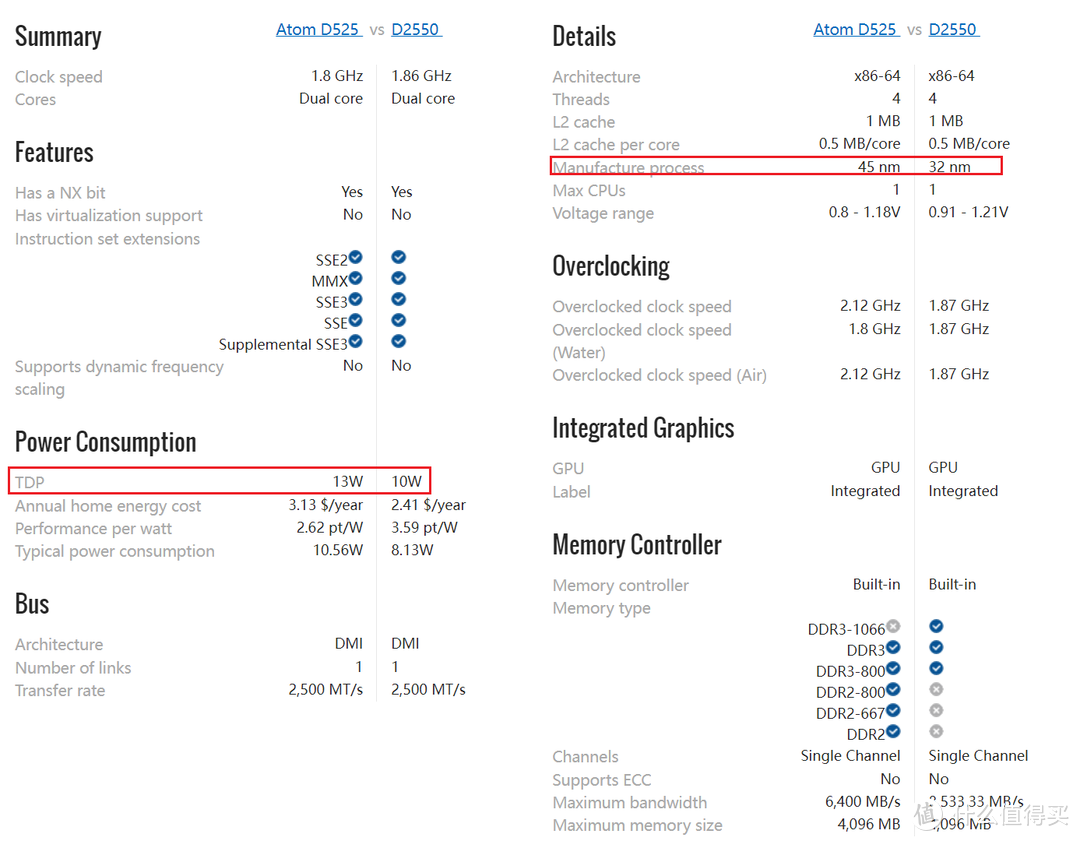Click the TDP label
The width and height of the screenshot is (1080, 841).
pyautogui.click(x=30, y=482)
